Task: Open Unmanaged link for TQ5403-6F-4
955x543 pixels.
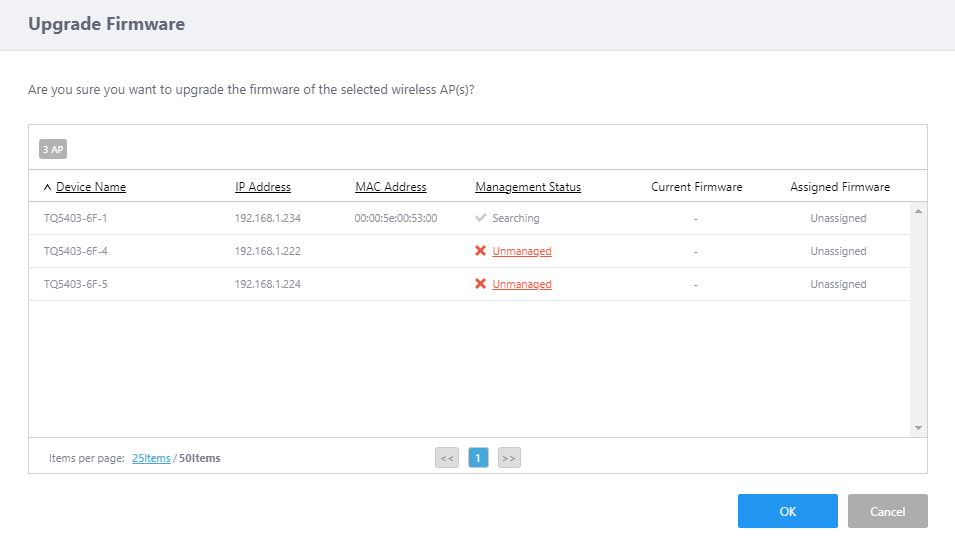Action: click(522, 251)
